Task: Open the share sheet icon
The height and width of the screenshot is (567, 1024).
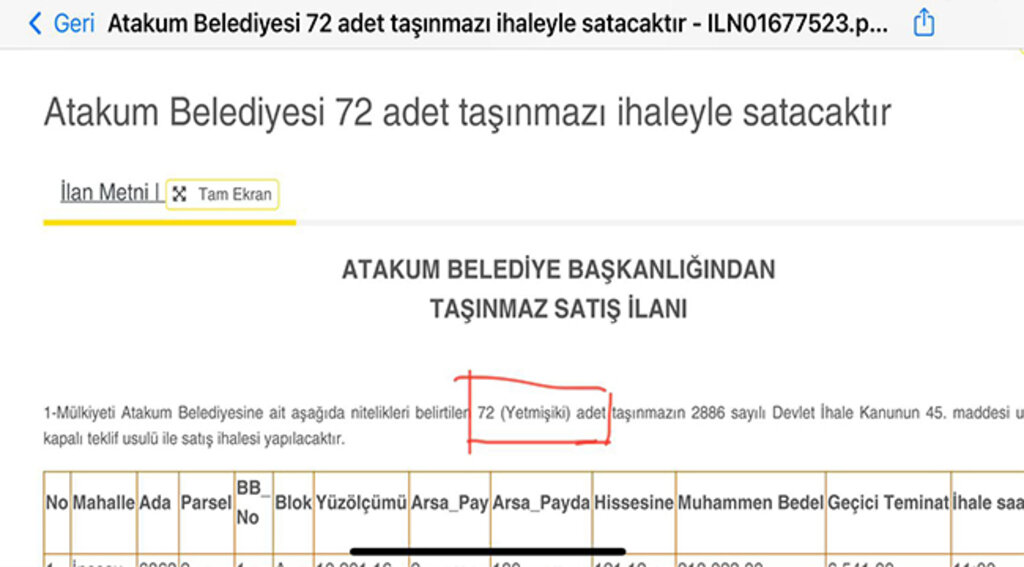Action: (x=923, y=22)
